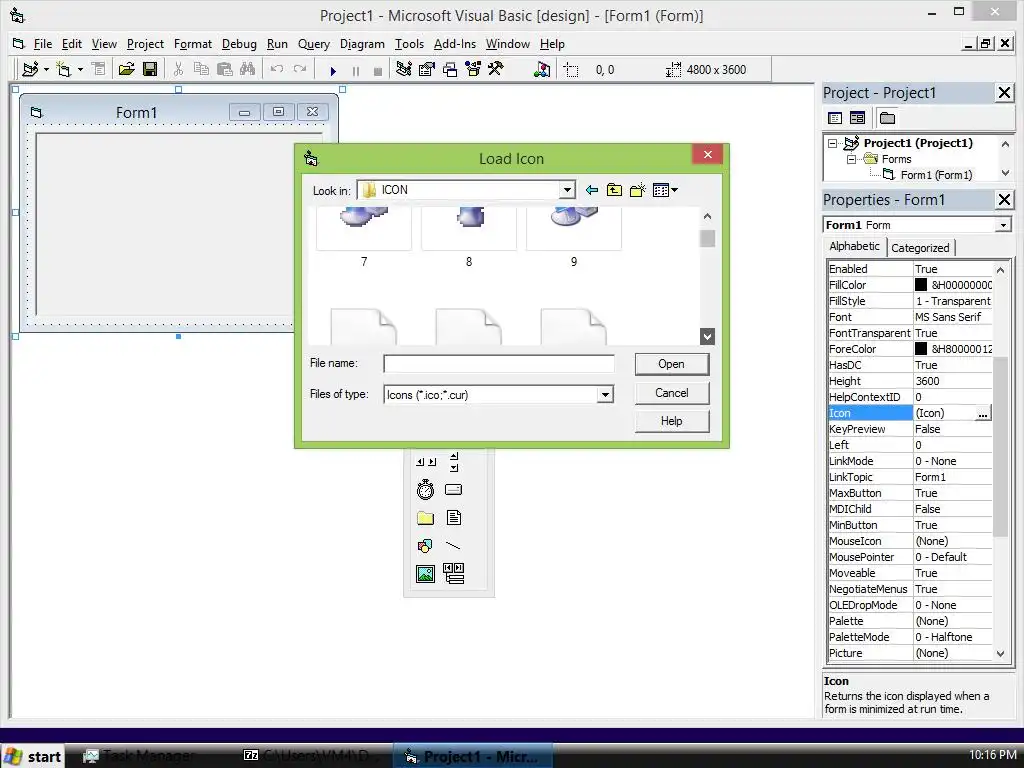Open the Object Browser from the toolbar
1024x768 pixels.
coord(473,69)
